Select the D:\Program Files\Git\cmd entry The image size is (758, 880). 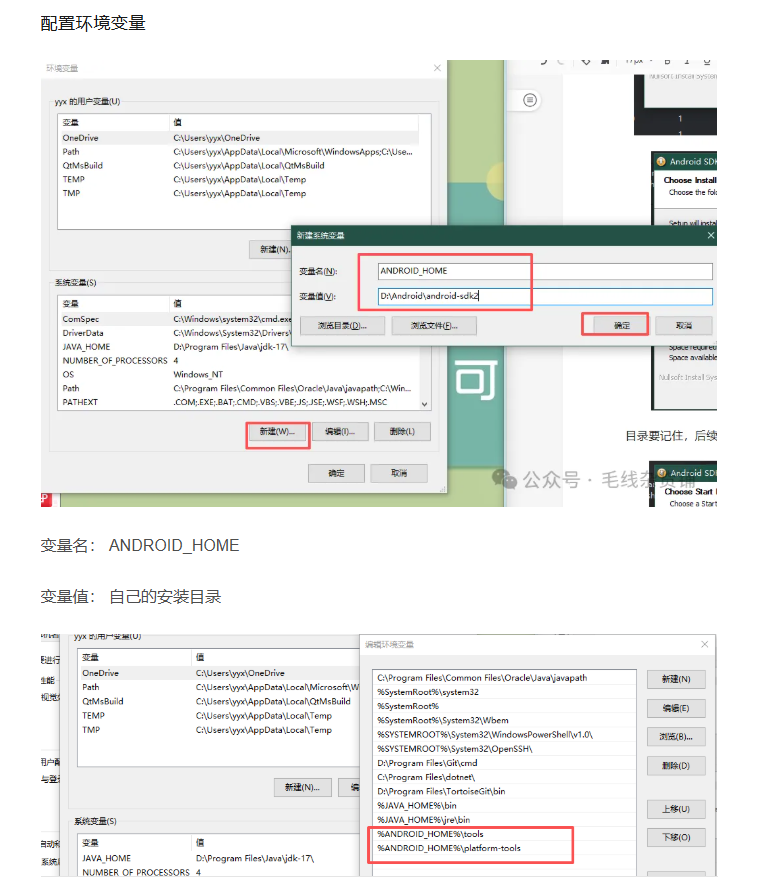pos(504,763)
